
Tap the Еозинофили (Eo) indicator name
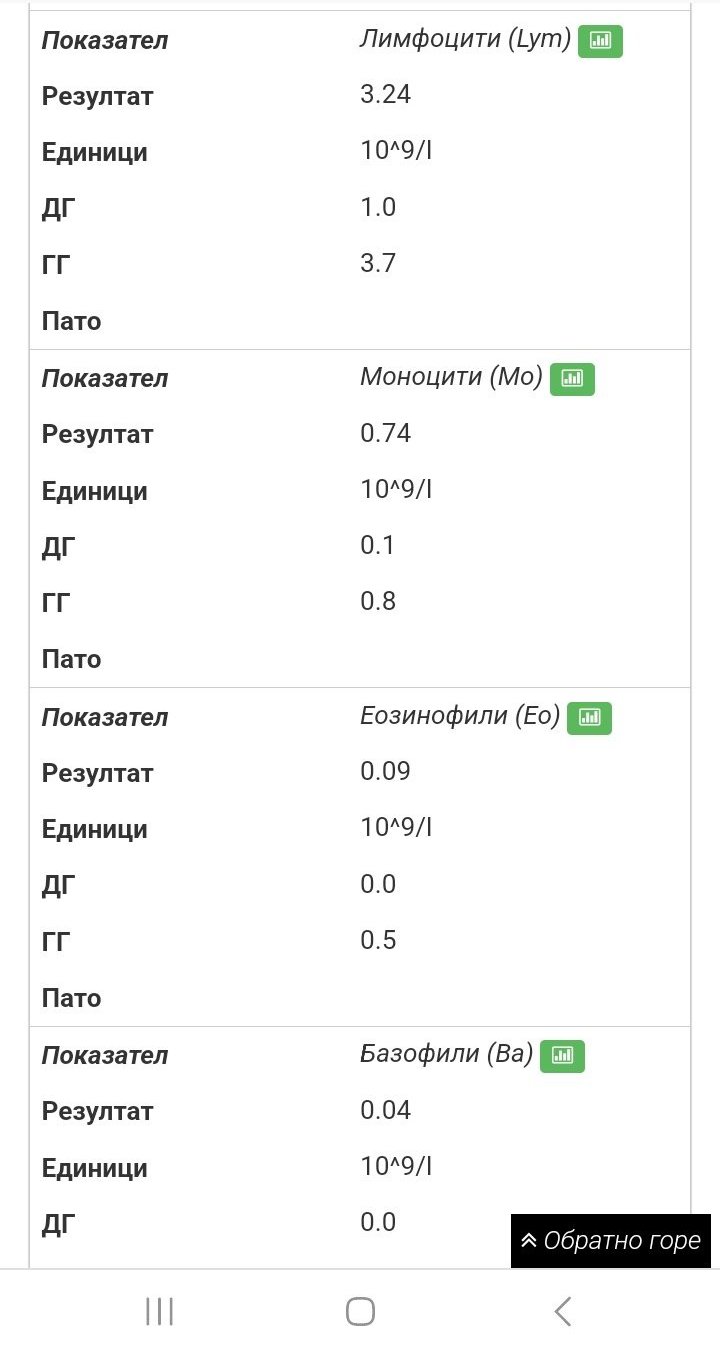(460, 716)
